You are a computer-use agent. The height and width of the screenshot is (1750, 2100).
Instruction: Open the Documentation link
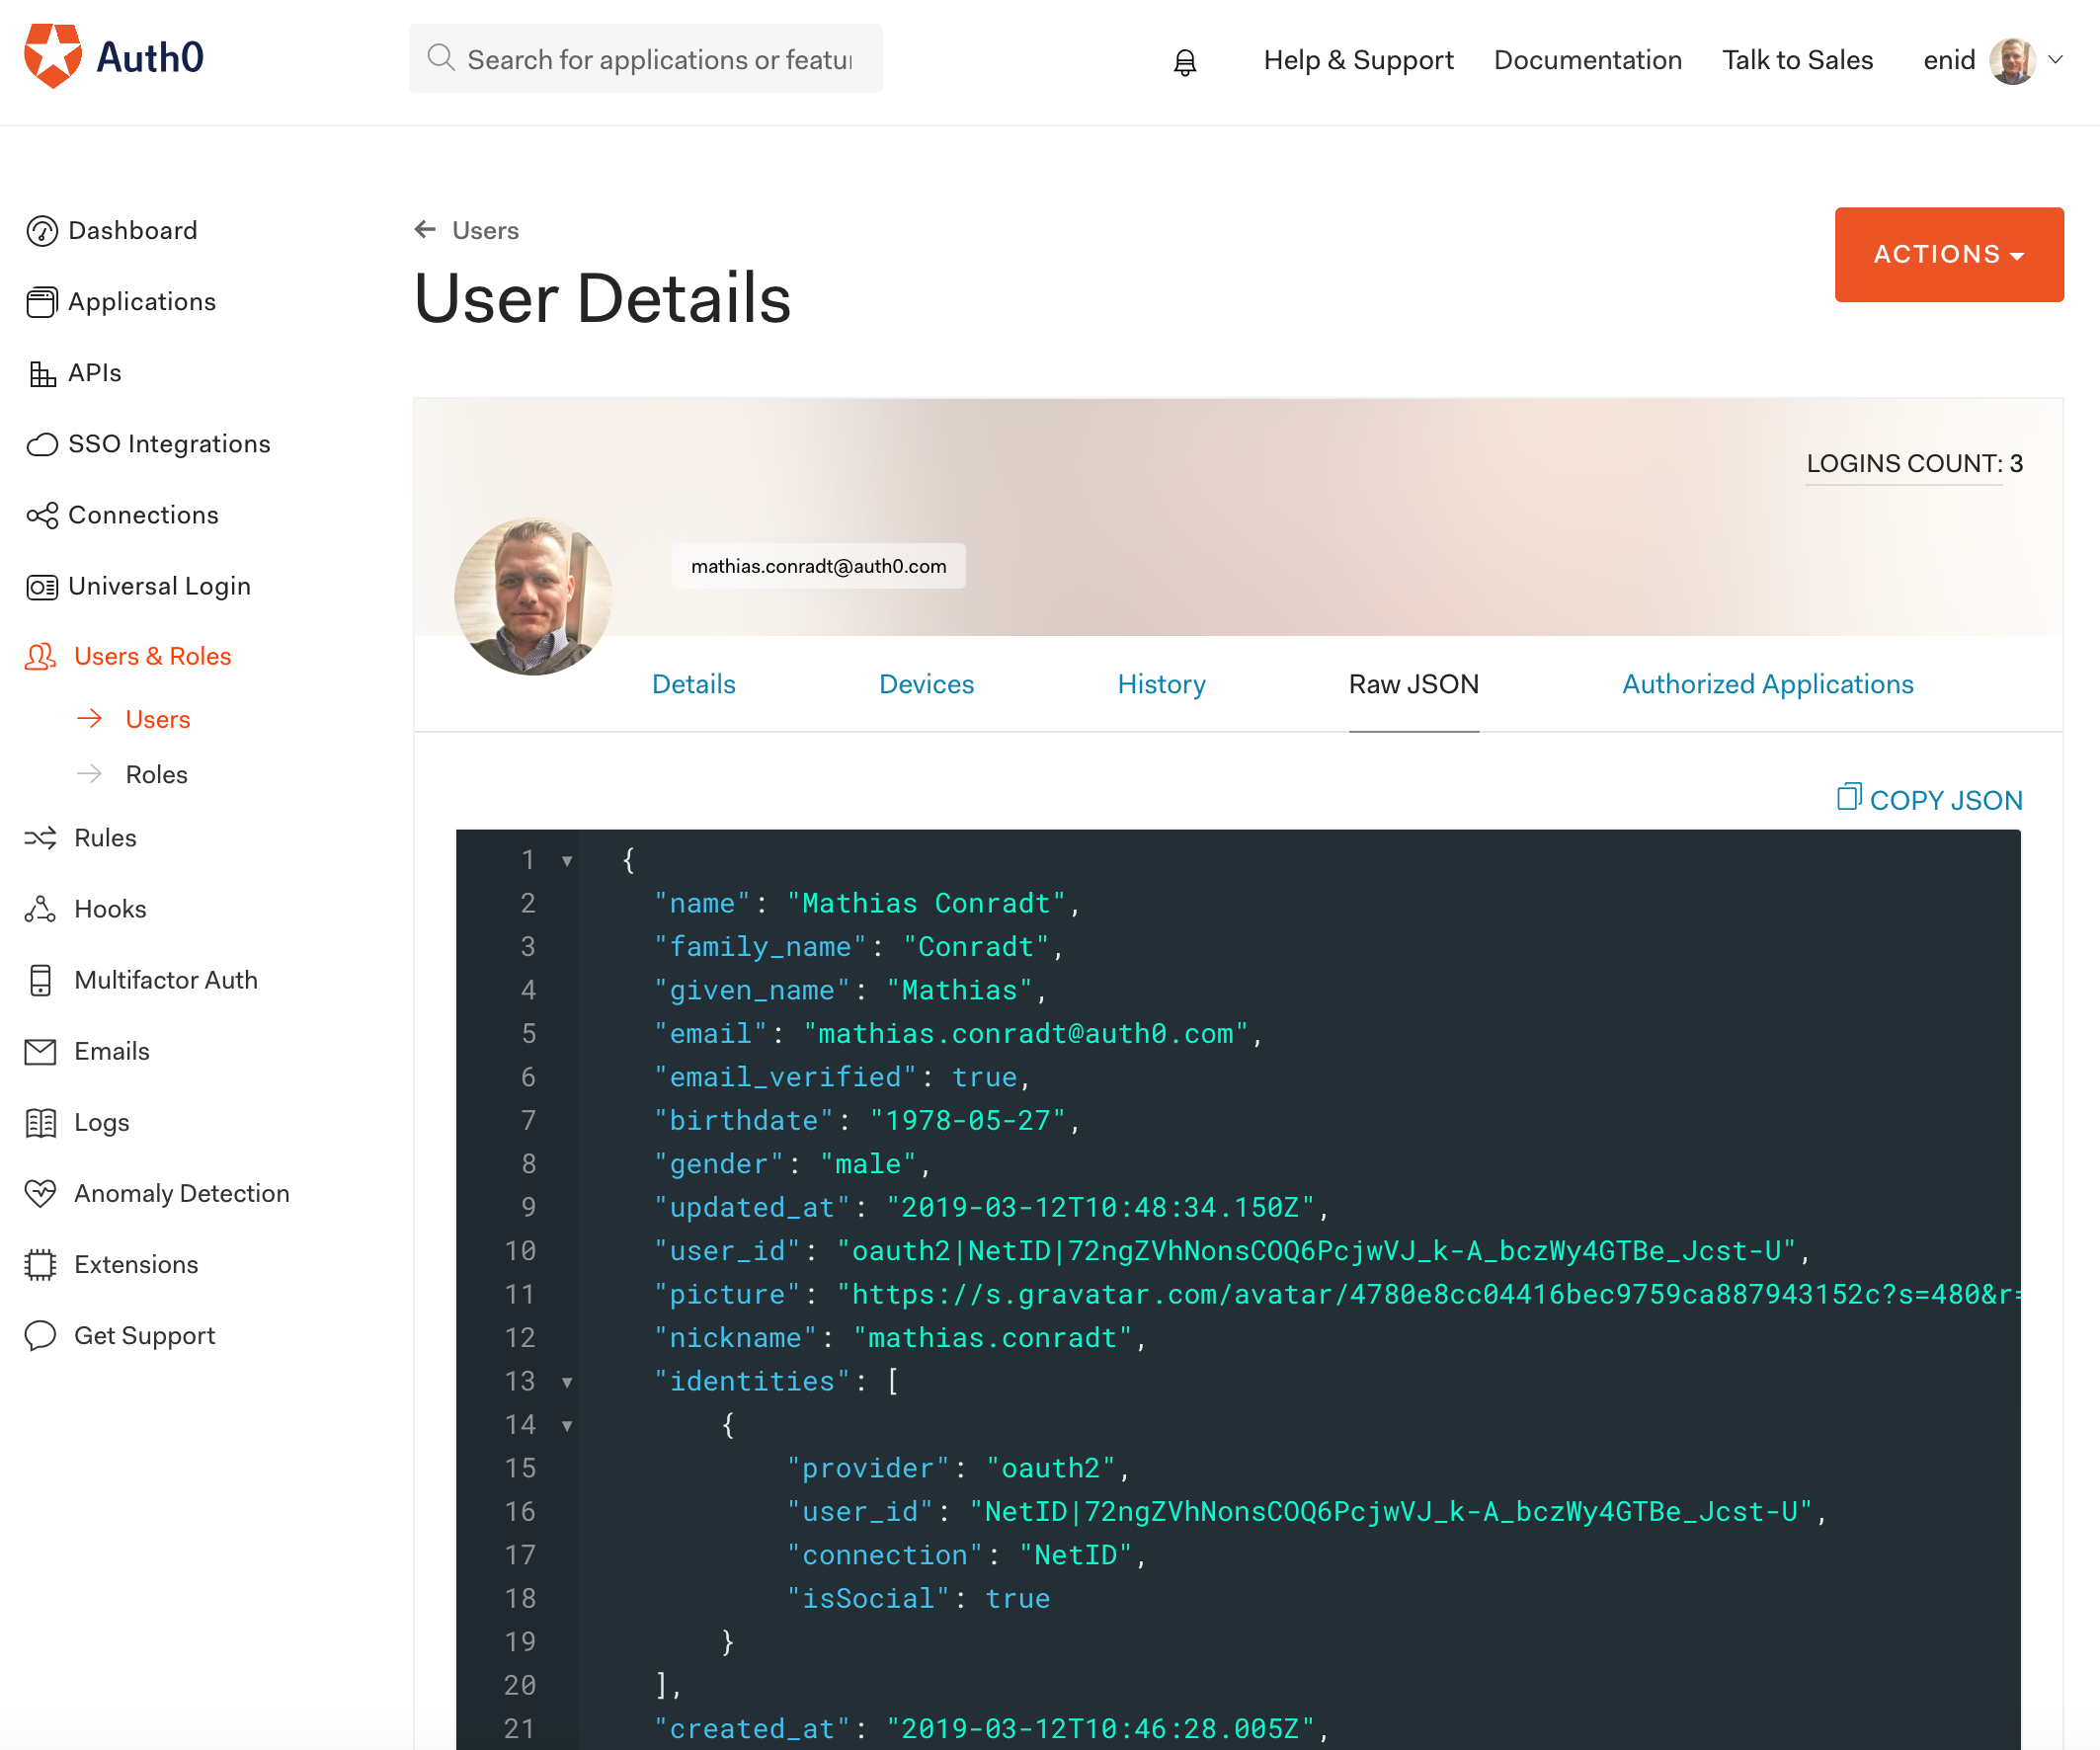[x=1587, y=60]
